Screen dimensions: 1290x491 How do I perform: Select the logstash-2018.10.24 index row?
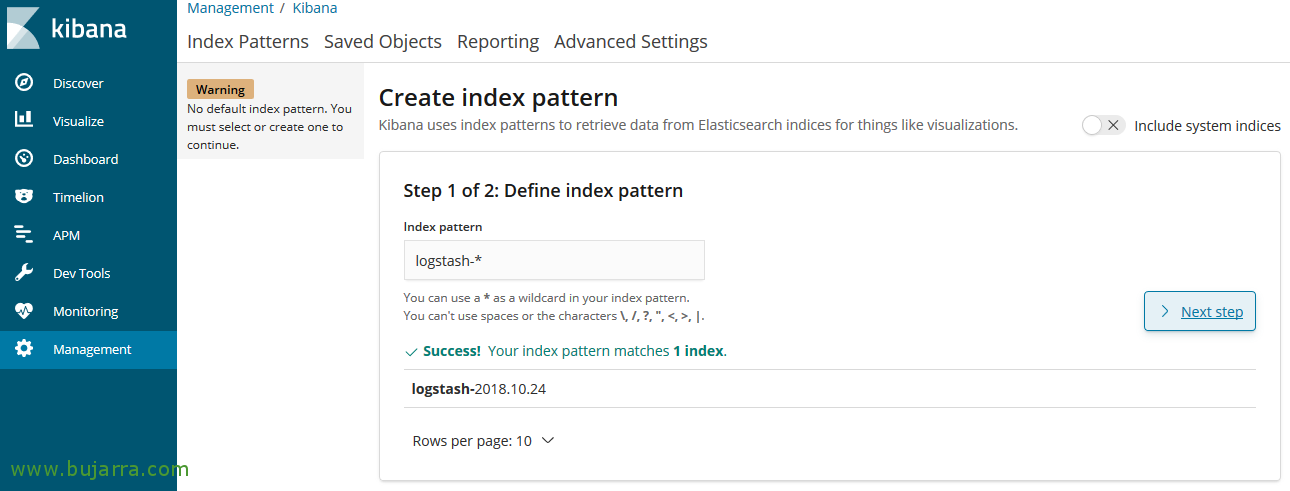click(x=479, y=389)
